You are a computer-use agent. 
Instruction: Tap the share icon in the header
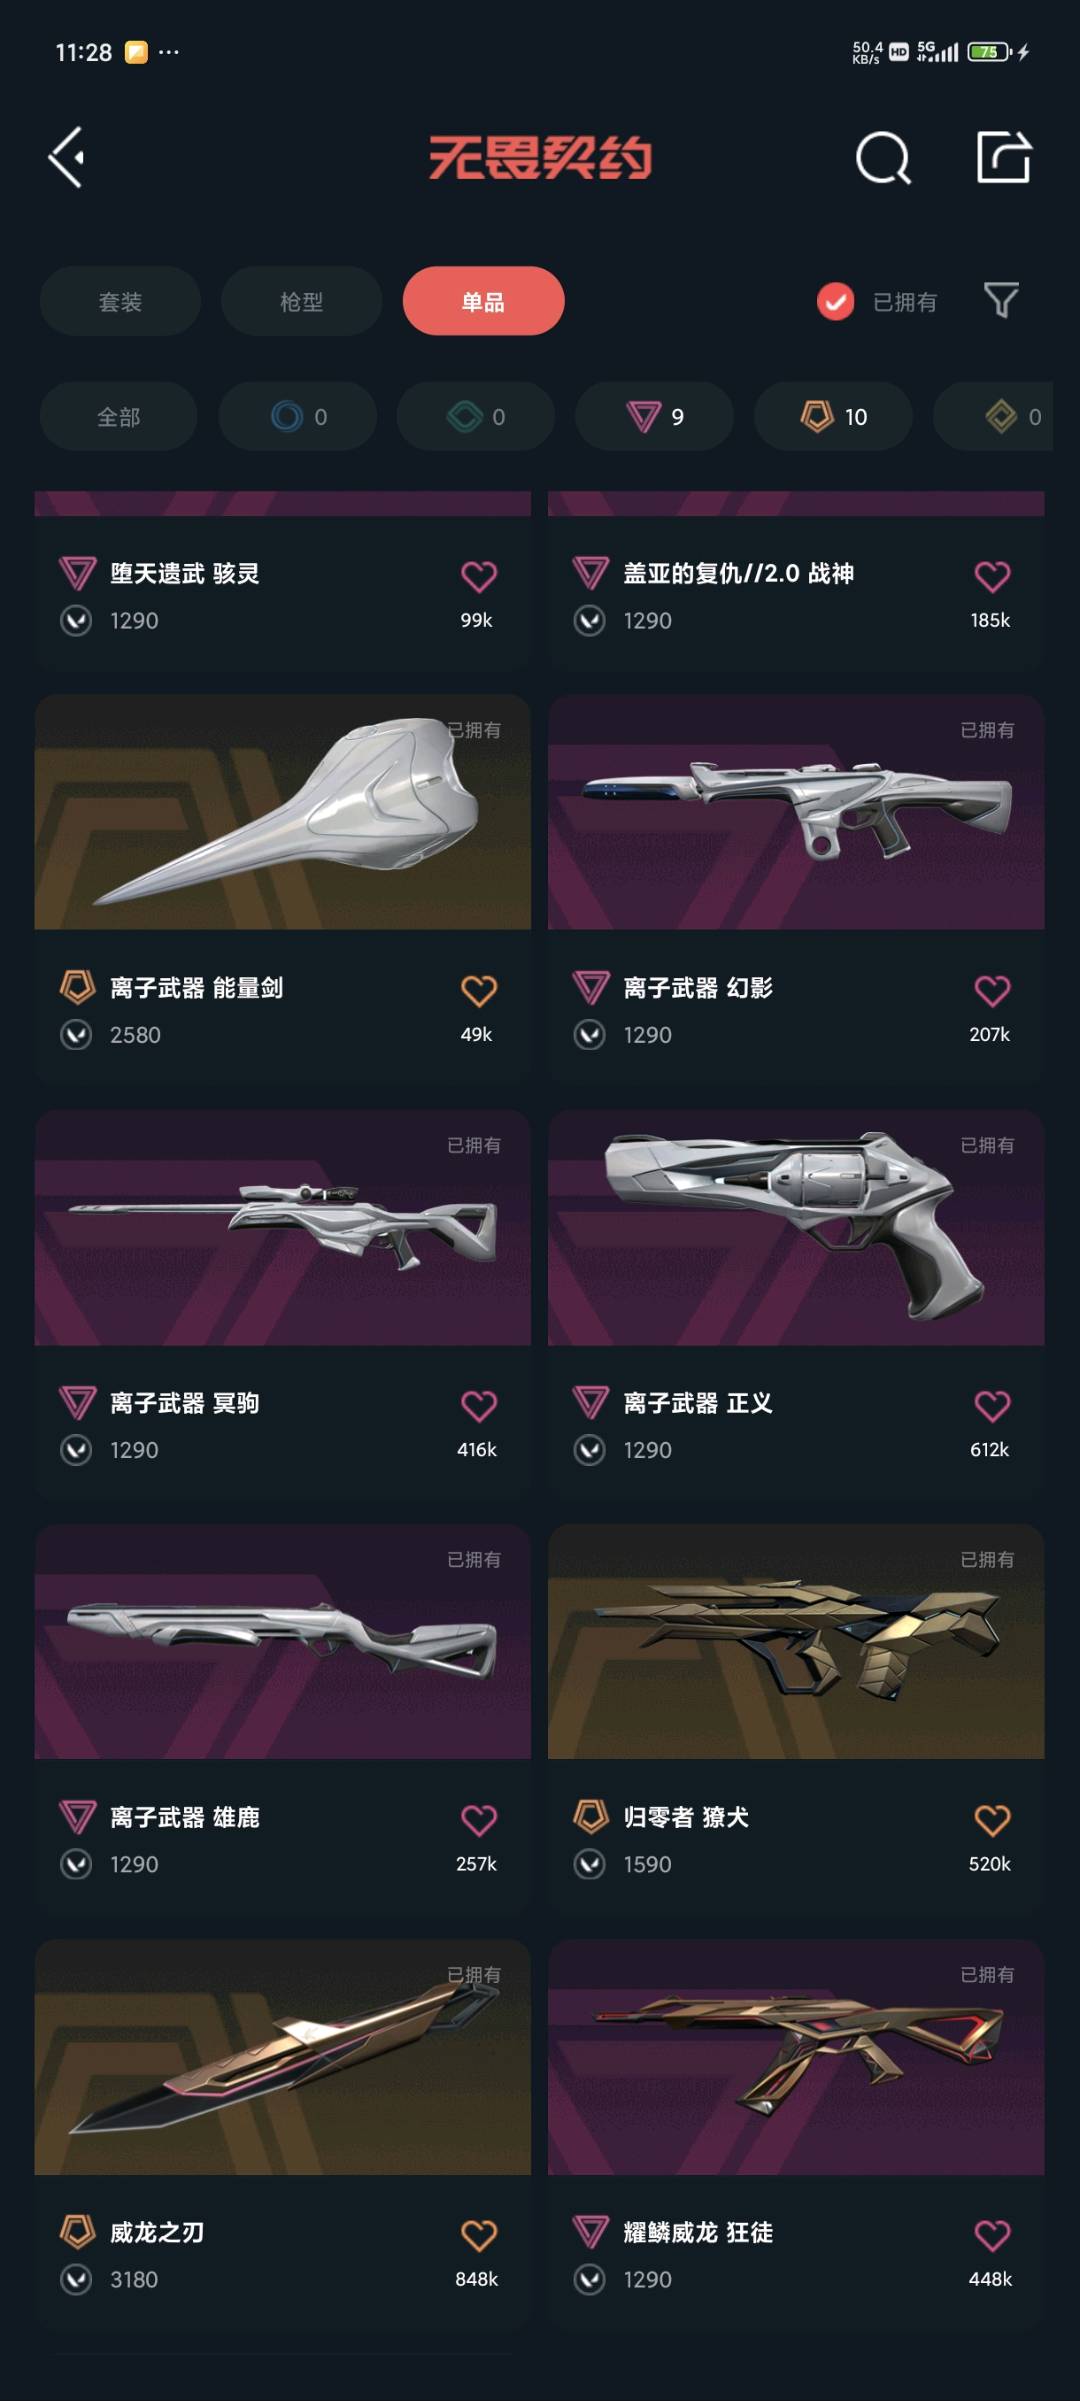click(1003, 157)
